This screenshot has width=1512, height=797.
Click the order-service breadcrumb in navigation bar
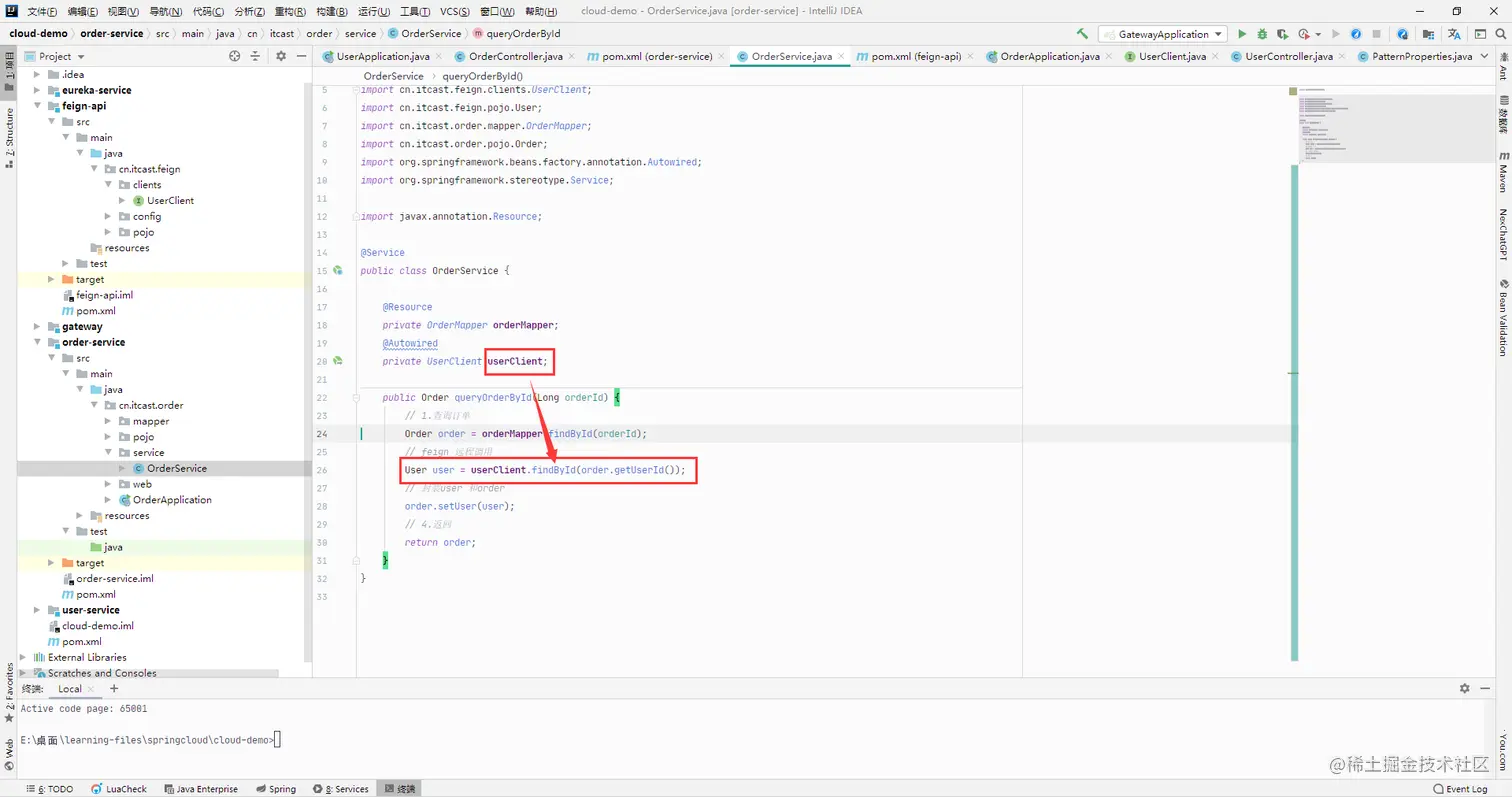(112, 34)
